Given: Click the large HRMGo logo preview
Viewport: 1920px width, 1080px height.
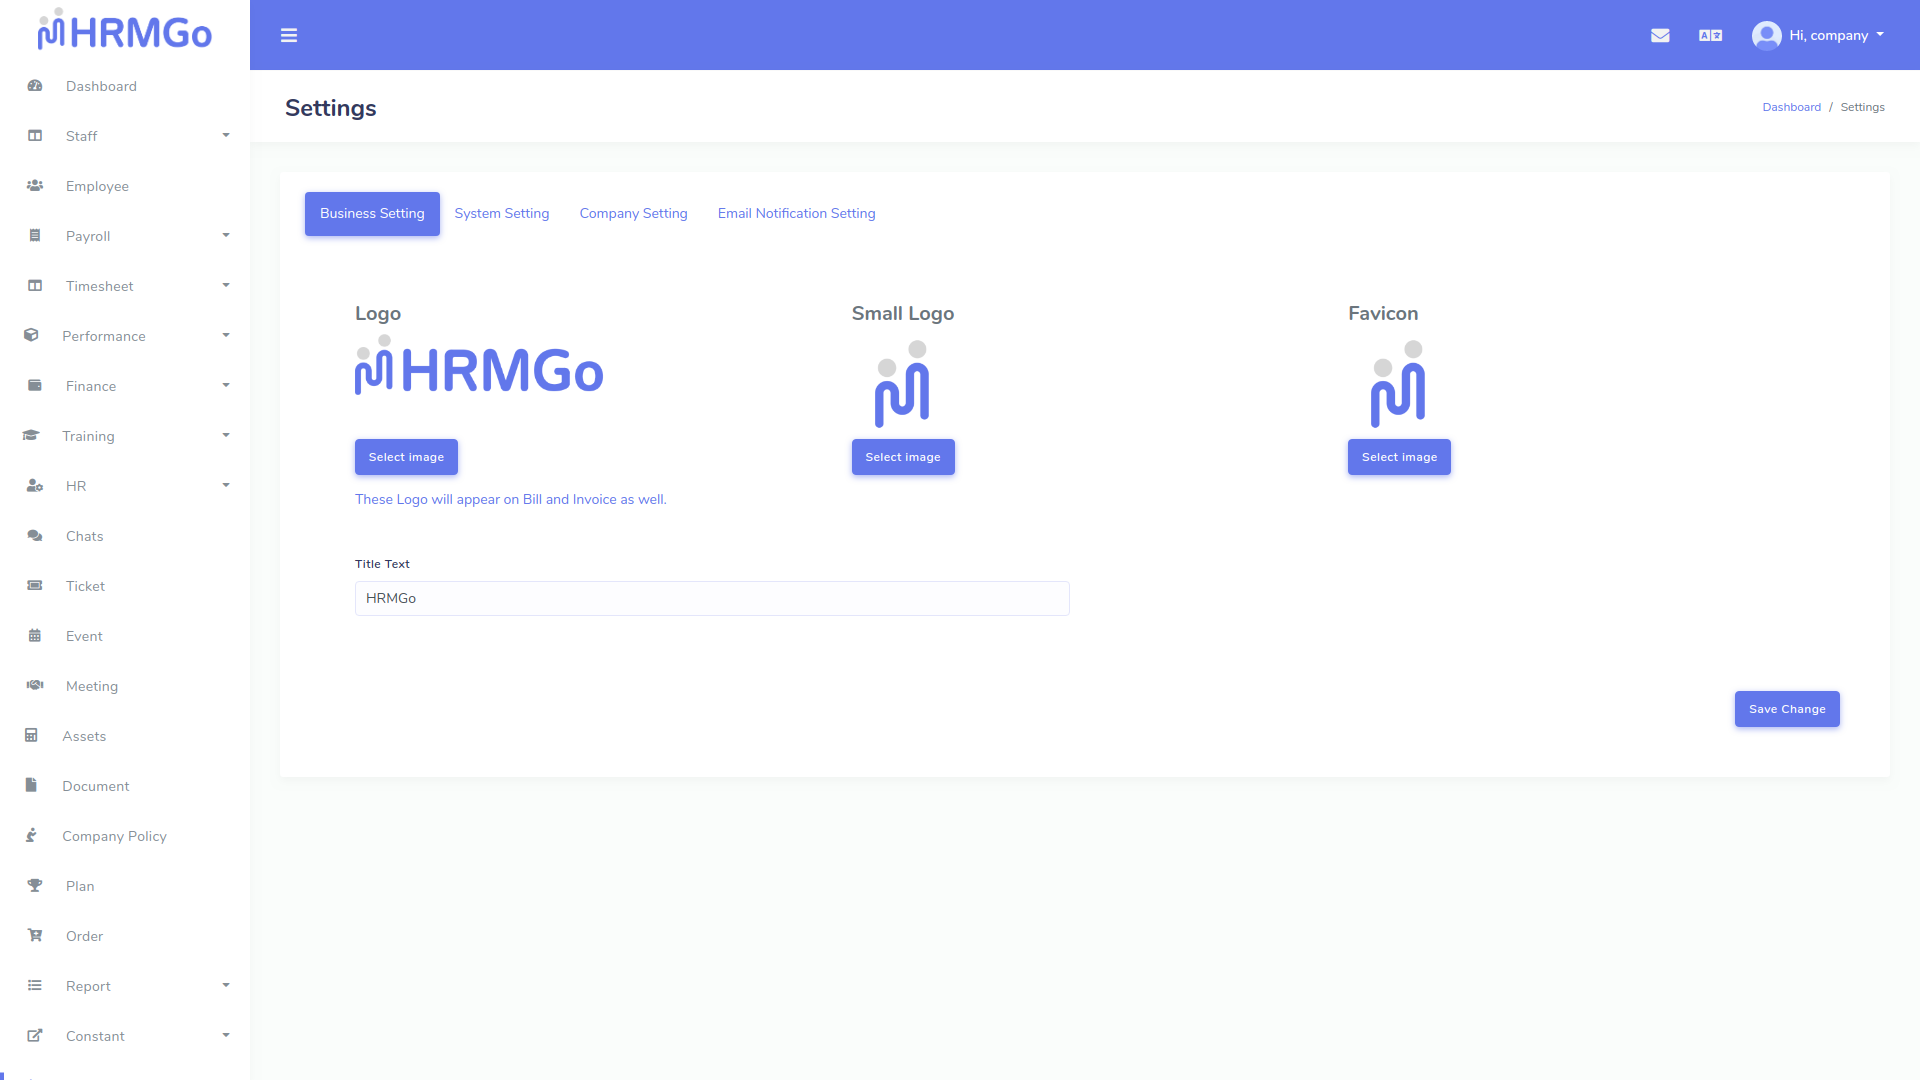Looking at the screenshot, I should pyautogui.click(x=479, y=366).
